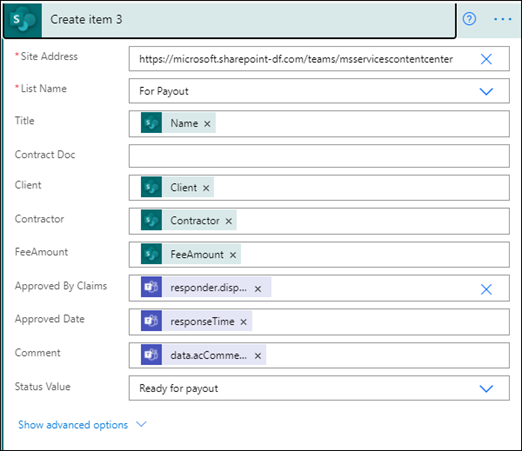The width and height of the screenshot is (522, 451).
Task: Click the SharePoint icon in the header
Action: [23, 20]
